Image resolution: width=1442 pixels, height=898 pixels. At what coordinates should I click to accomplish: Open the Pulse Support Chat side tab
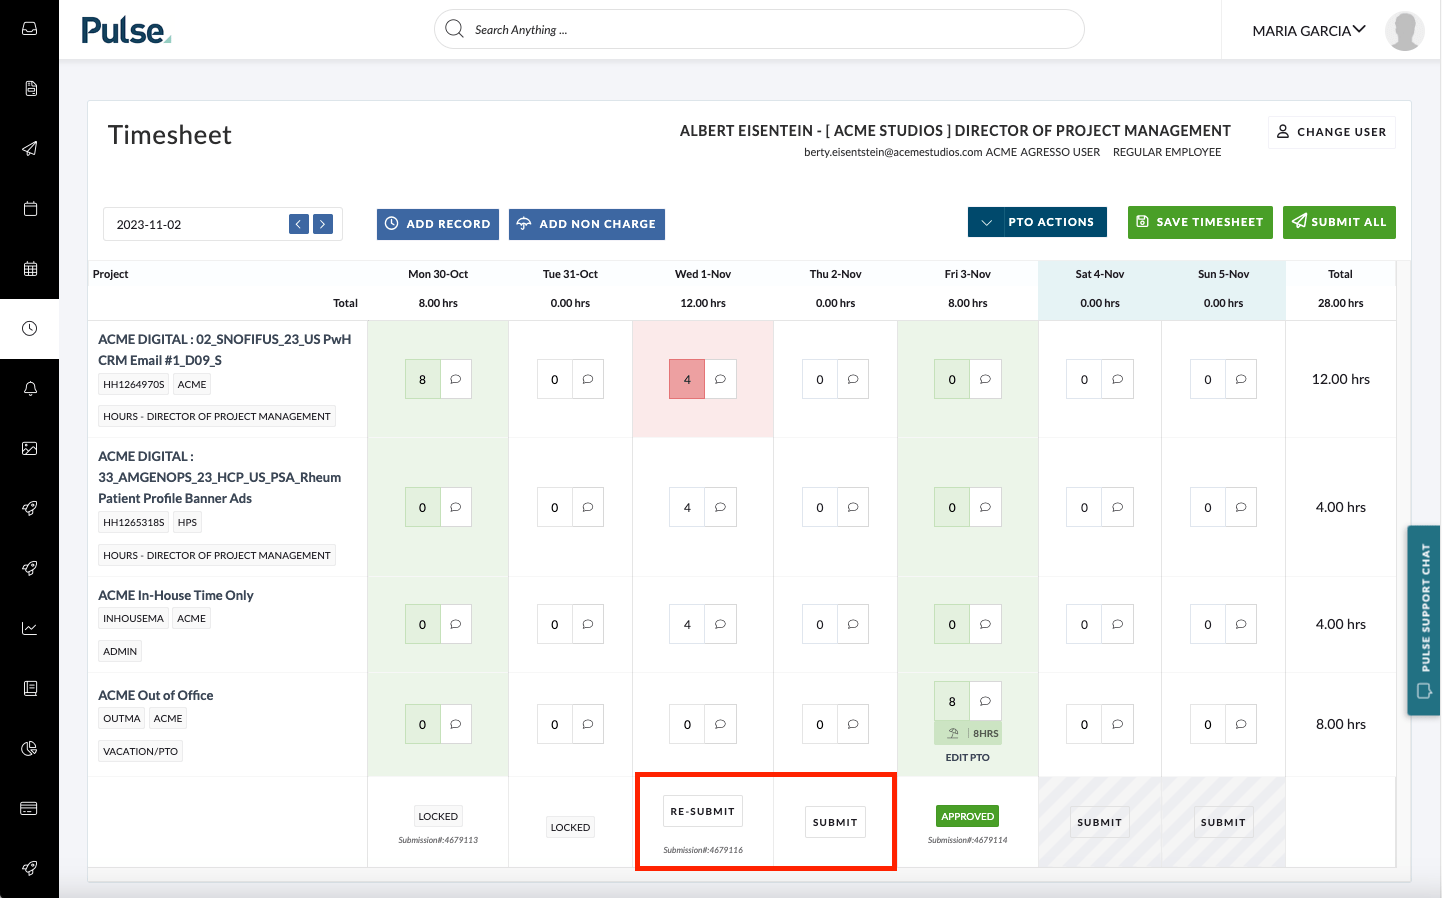(x=1424, y=620)
